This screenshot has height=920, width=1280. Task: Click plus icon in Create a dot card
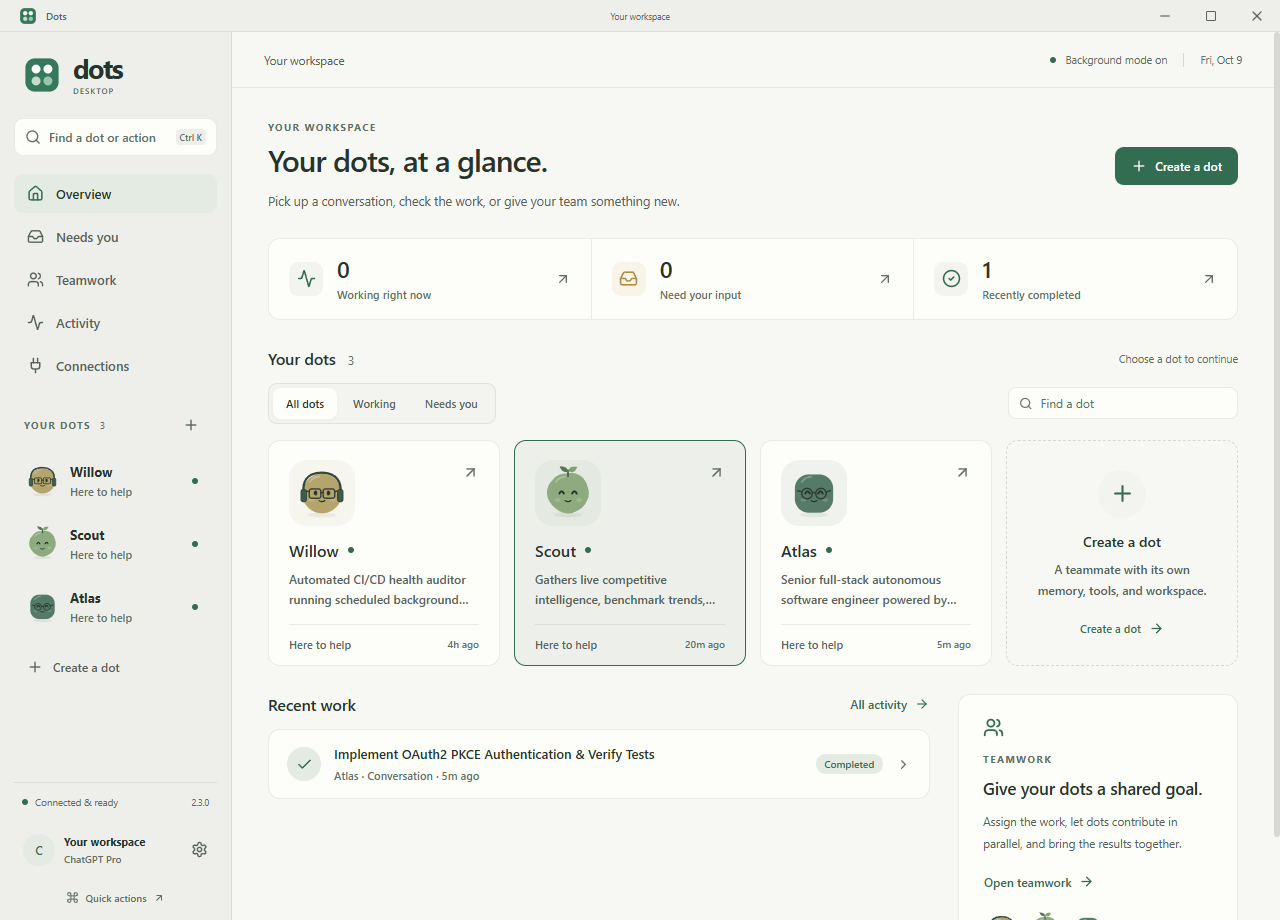point(1122,493)
